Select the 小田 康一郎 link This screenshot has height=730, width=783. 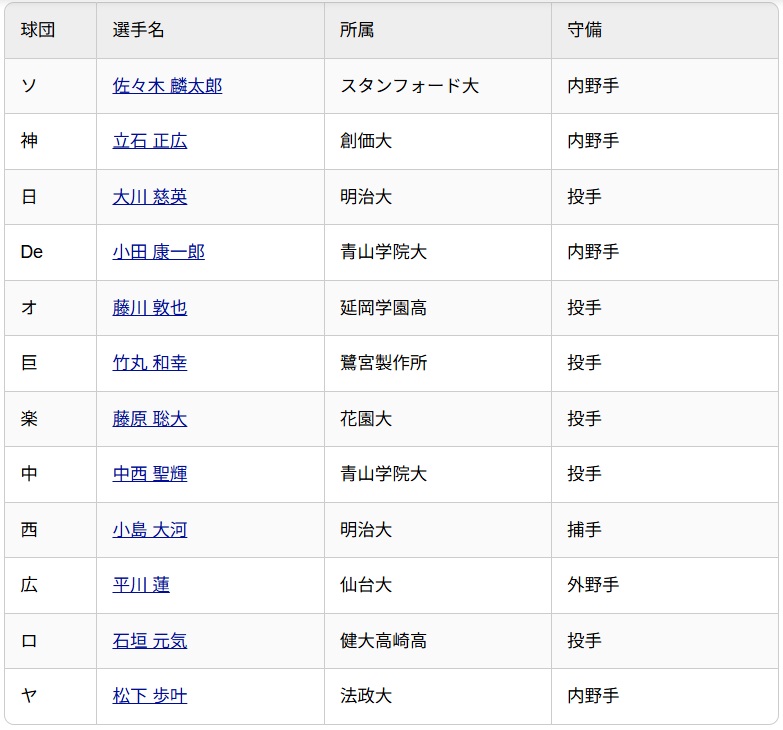(x=158, y=252)
